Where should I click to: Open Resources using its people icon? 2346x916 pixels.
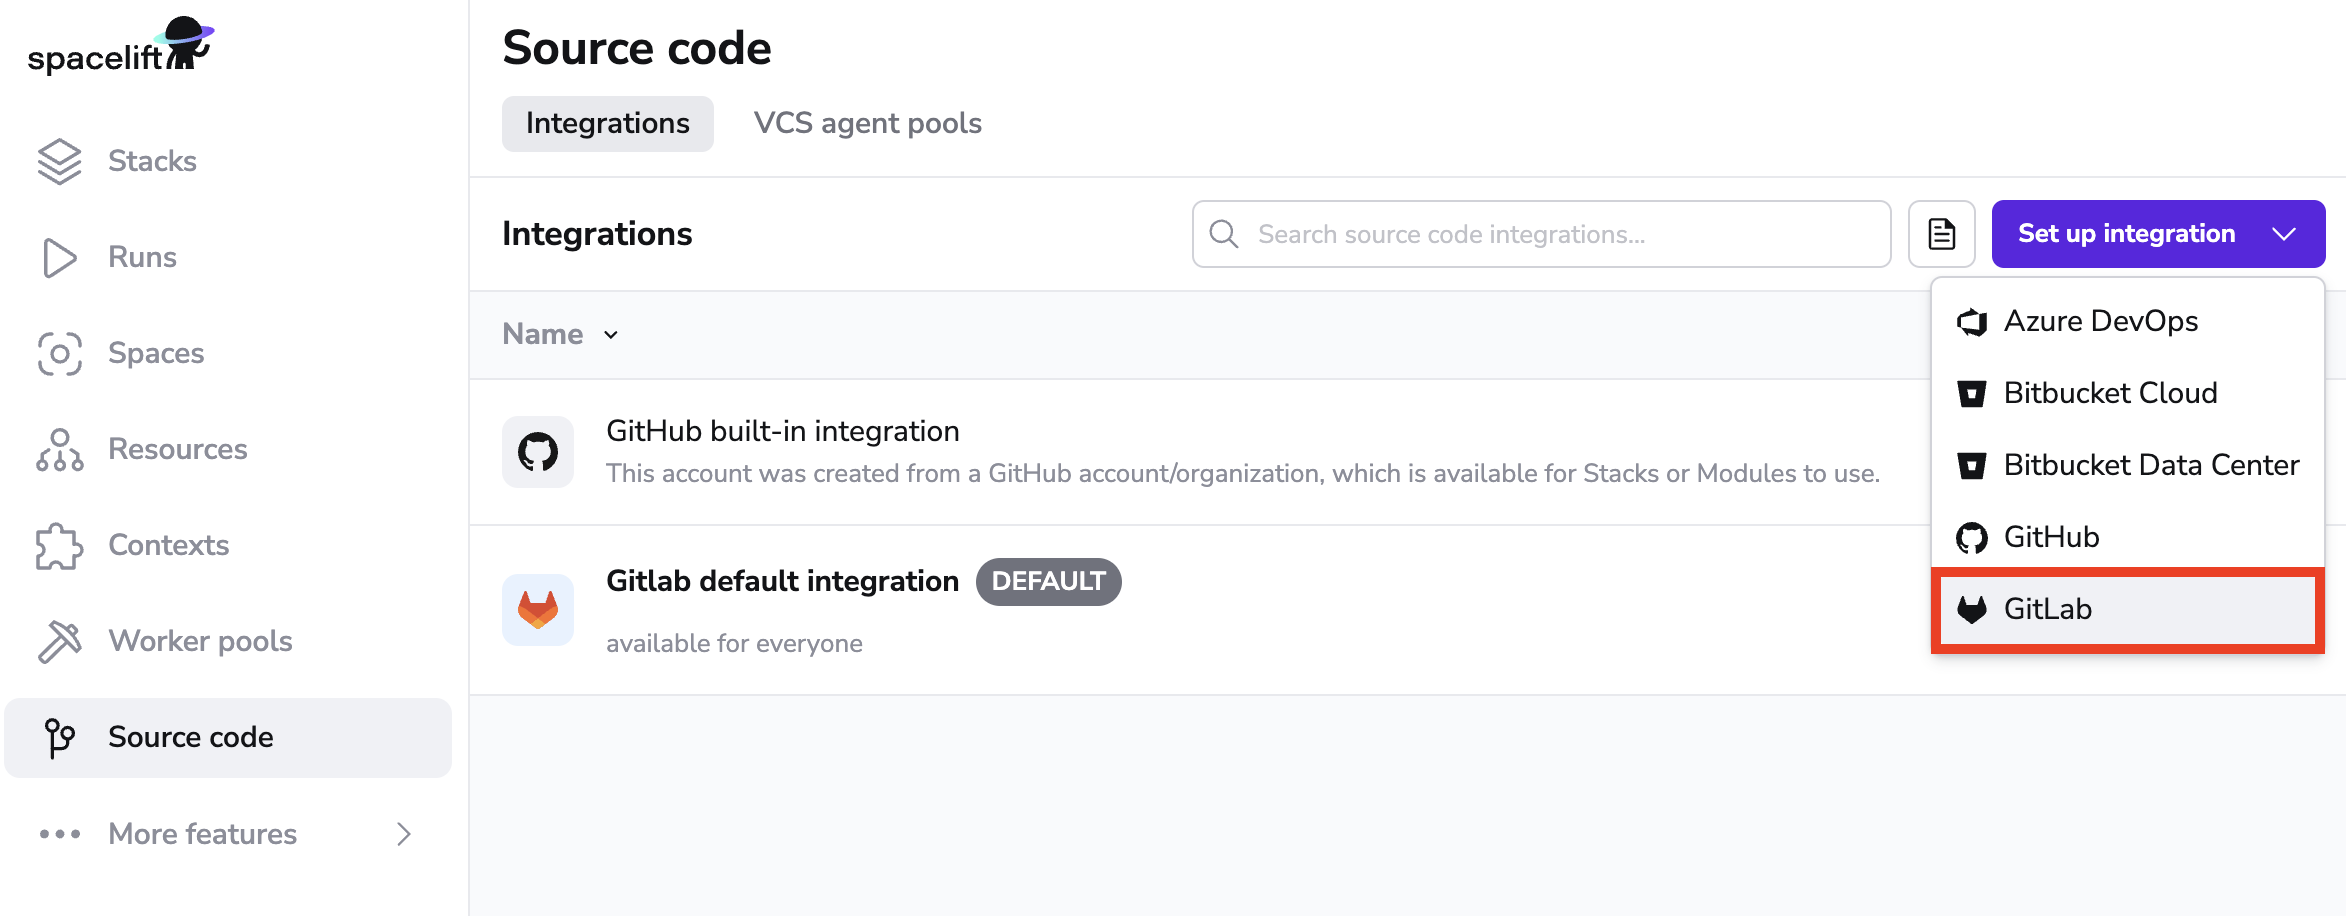(59, 449)
